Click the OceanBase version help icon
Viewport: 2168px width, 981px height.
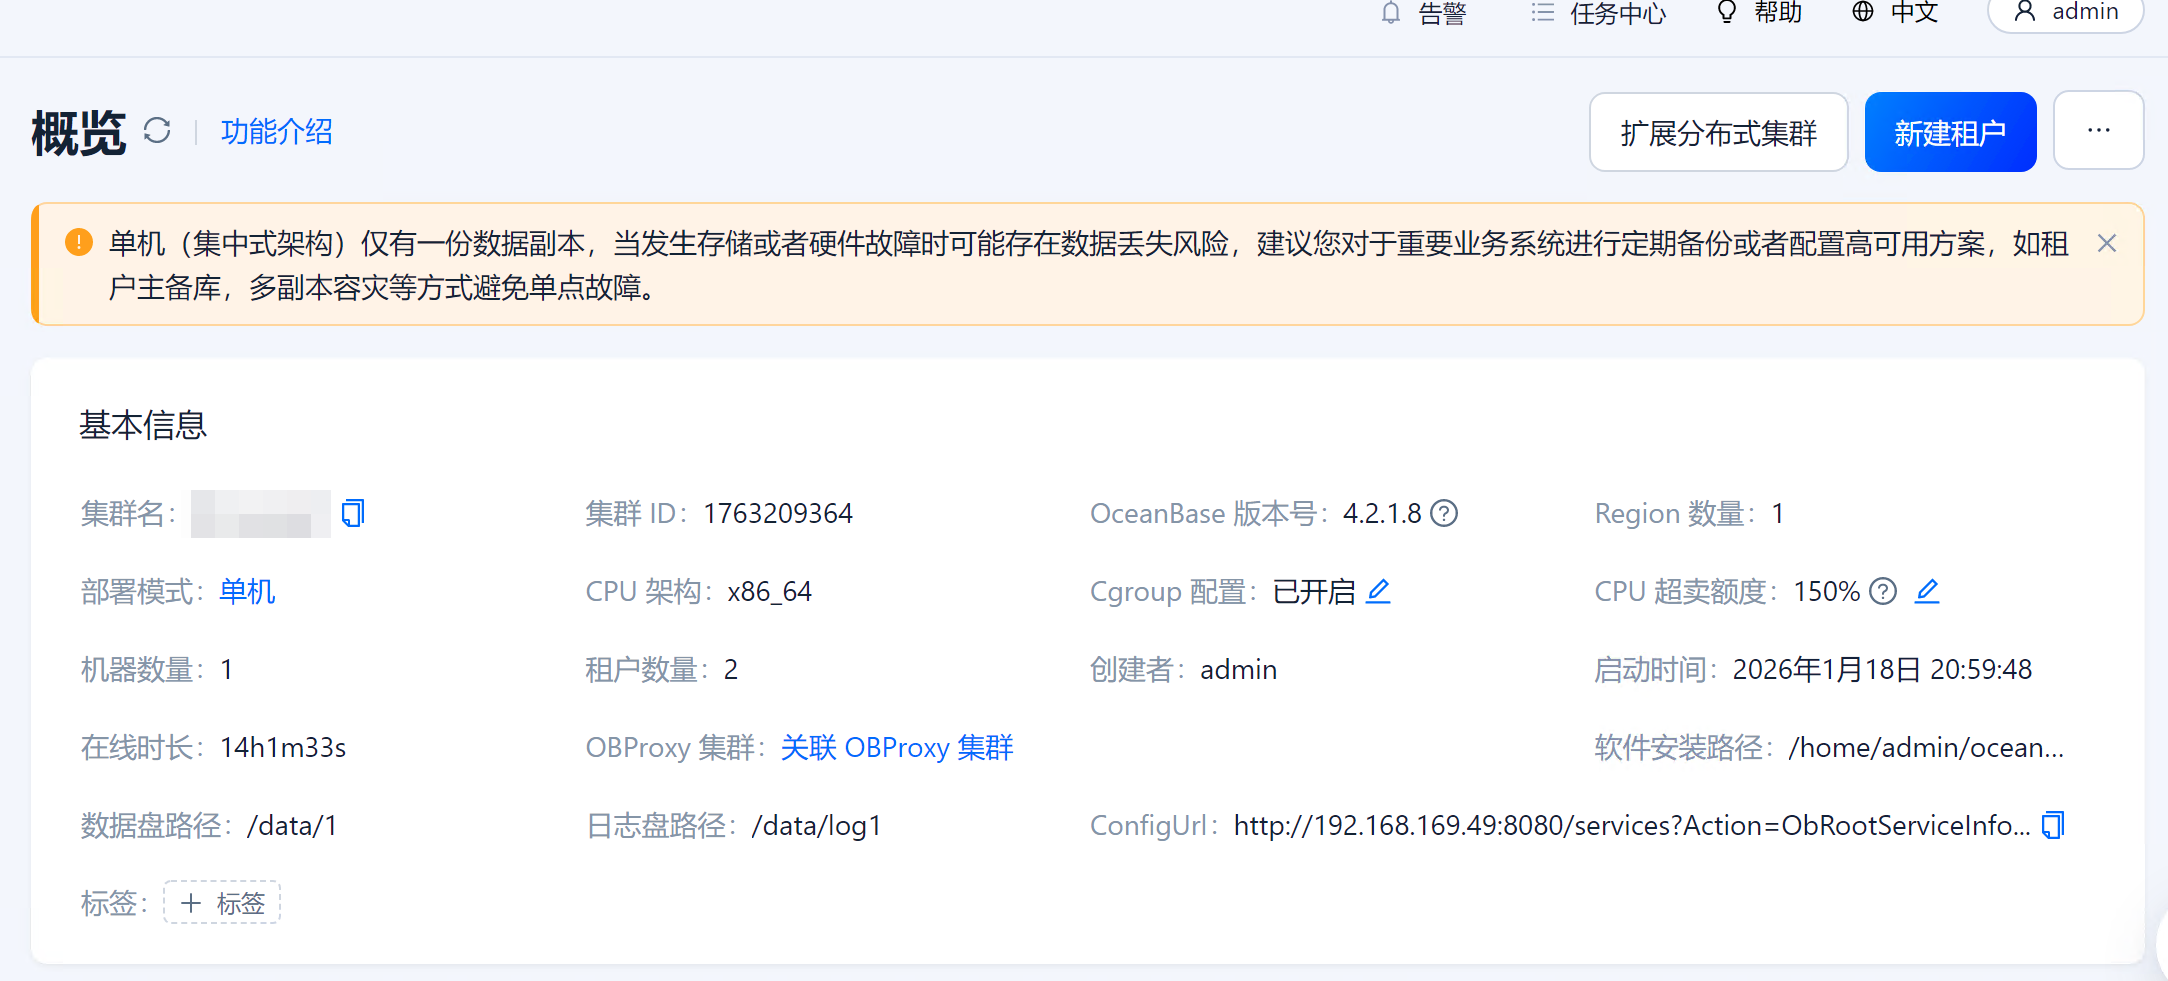1444,513
